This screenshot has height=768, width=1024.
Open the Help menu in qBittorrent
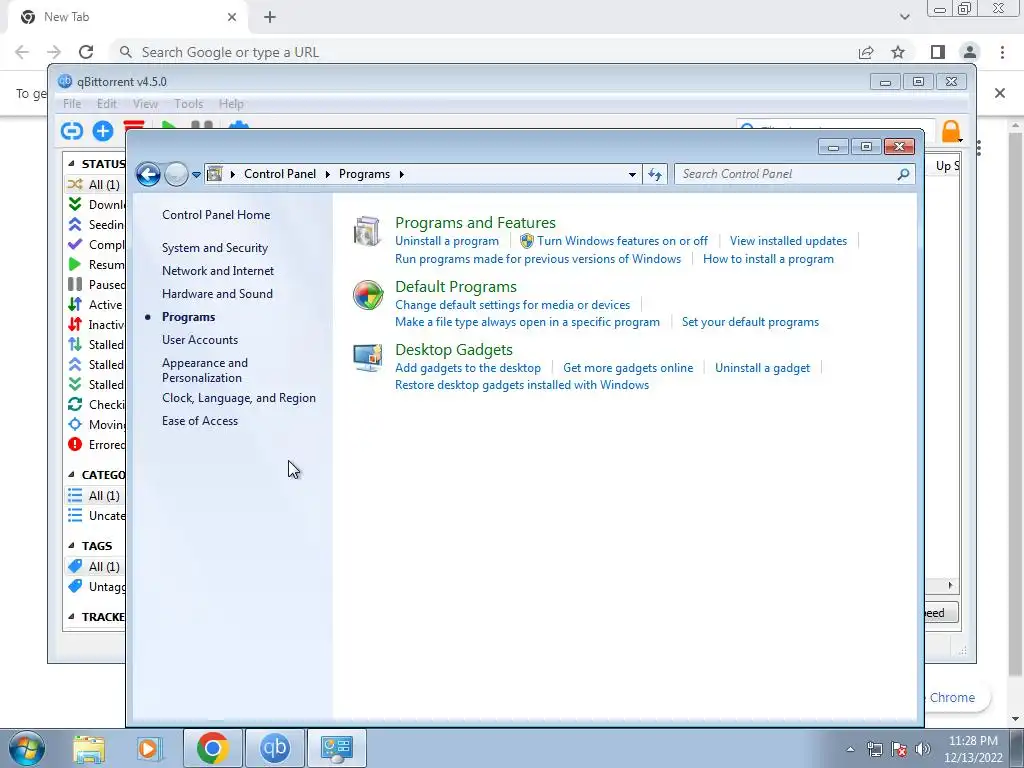pos(231,104)
